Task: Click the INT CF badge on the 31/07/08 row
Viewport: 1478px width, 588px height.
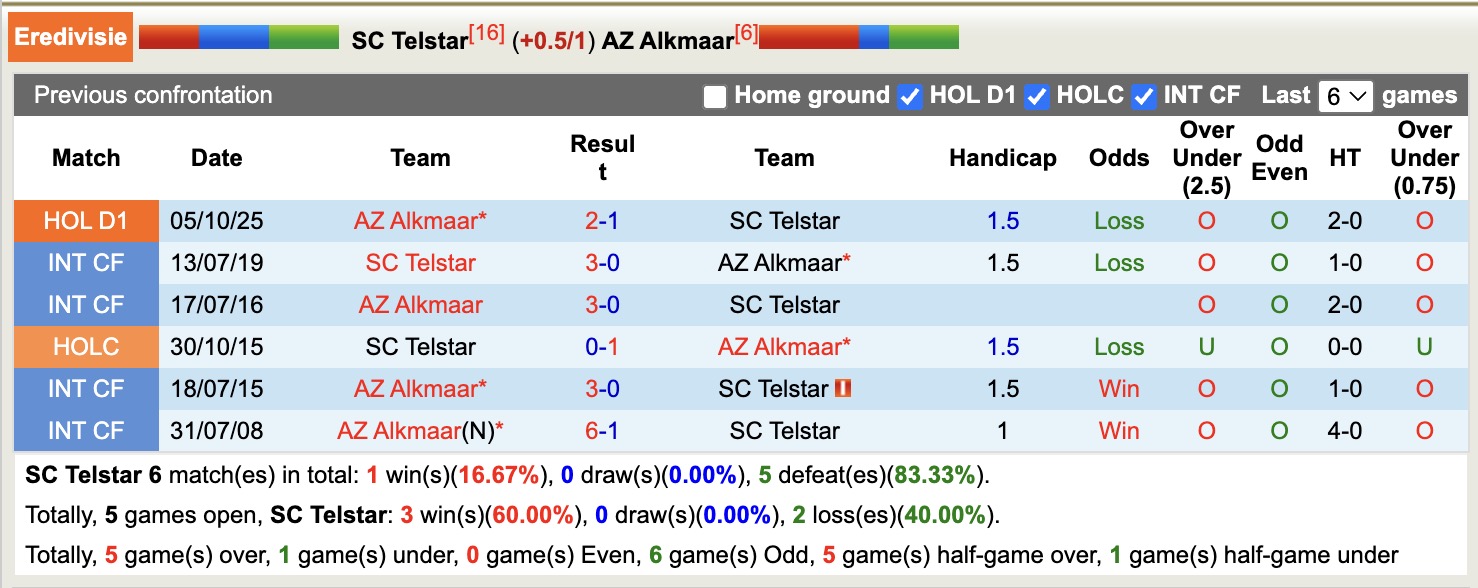Action: [86, 431]
